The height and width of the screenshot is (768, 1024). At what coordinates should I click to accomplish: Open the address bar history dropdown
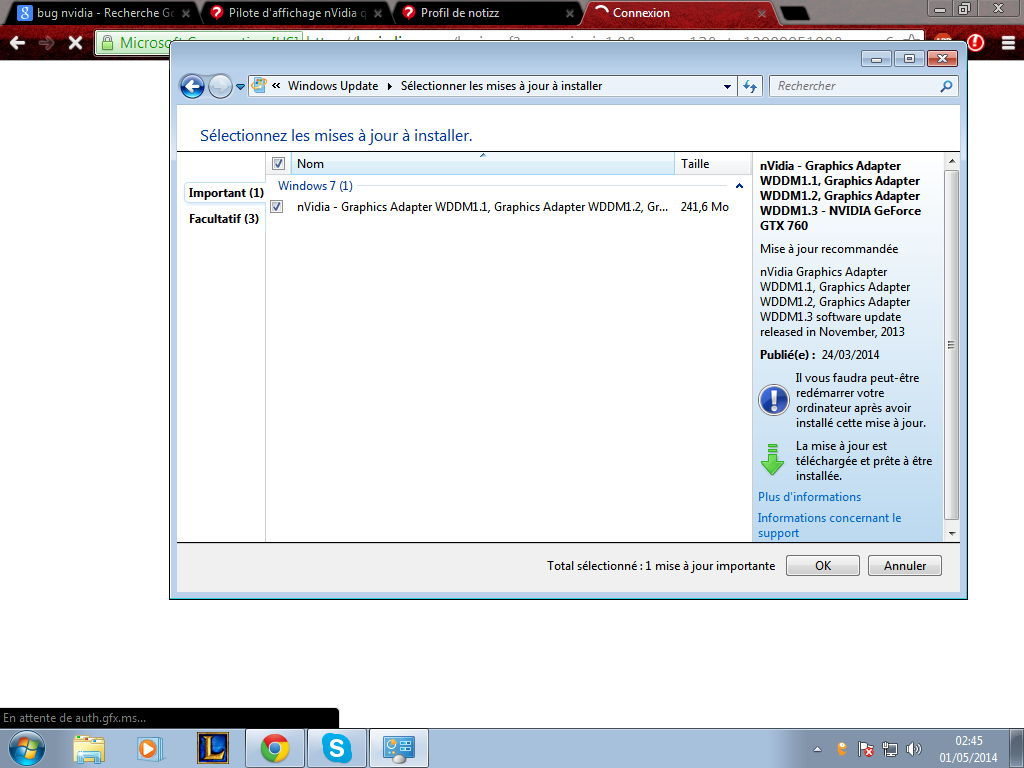pos(727,86)
